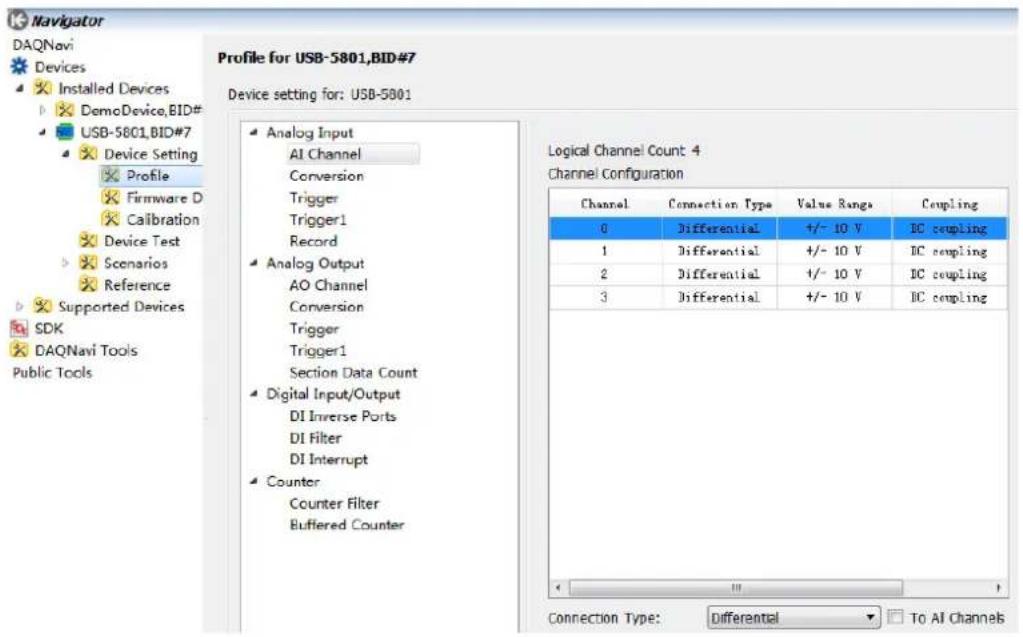Open DI Interrupt item
Viewport: 1023px width, 637px height.
point(328,459)
